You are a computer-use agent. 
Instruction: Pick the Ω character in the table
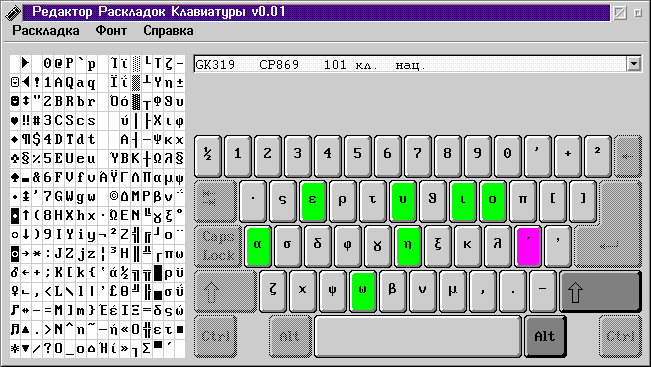[x=157, y=159]
